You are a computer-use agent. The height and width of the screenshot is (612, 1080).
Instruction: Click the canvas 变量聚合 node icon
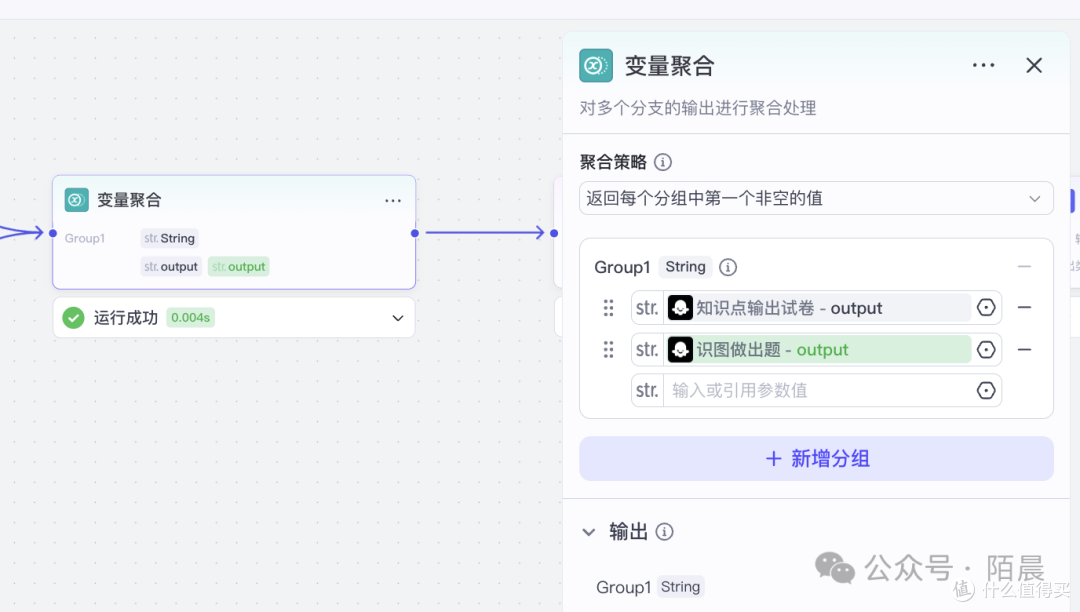(x=76, y=200)
